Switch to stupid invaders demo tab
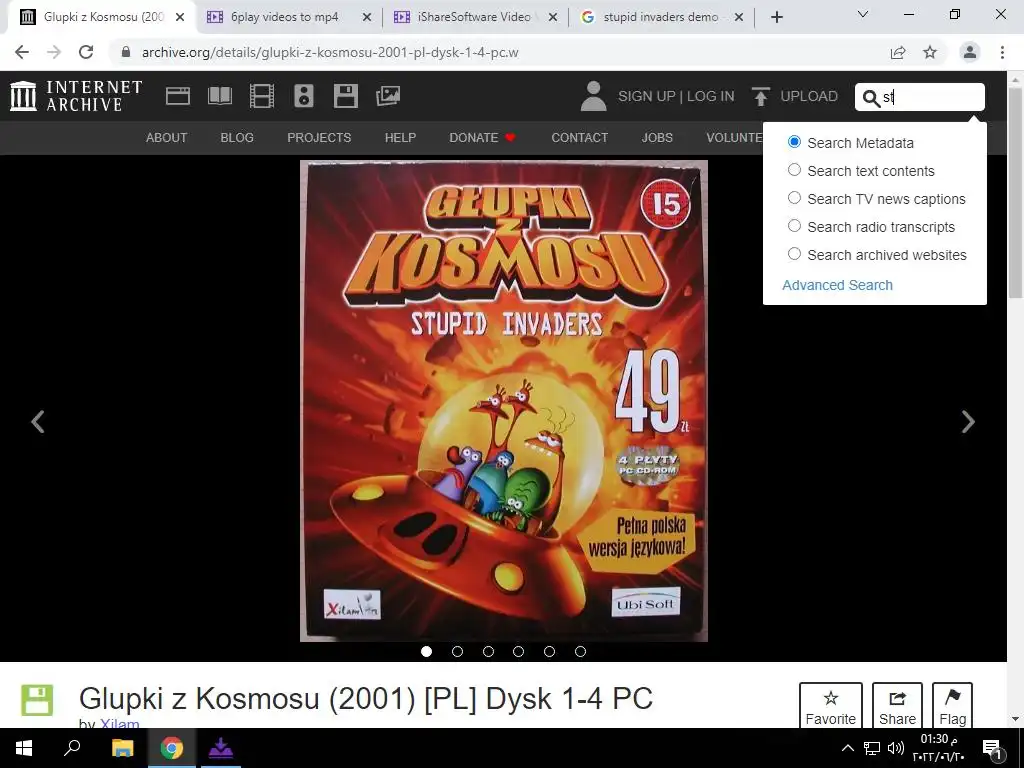 tap(661, 17)
